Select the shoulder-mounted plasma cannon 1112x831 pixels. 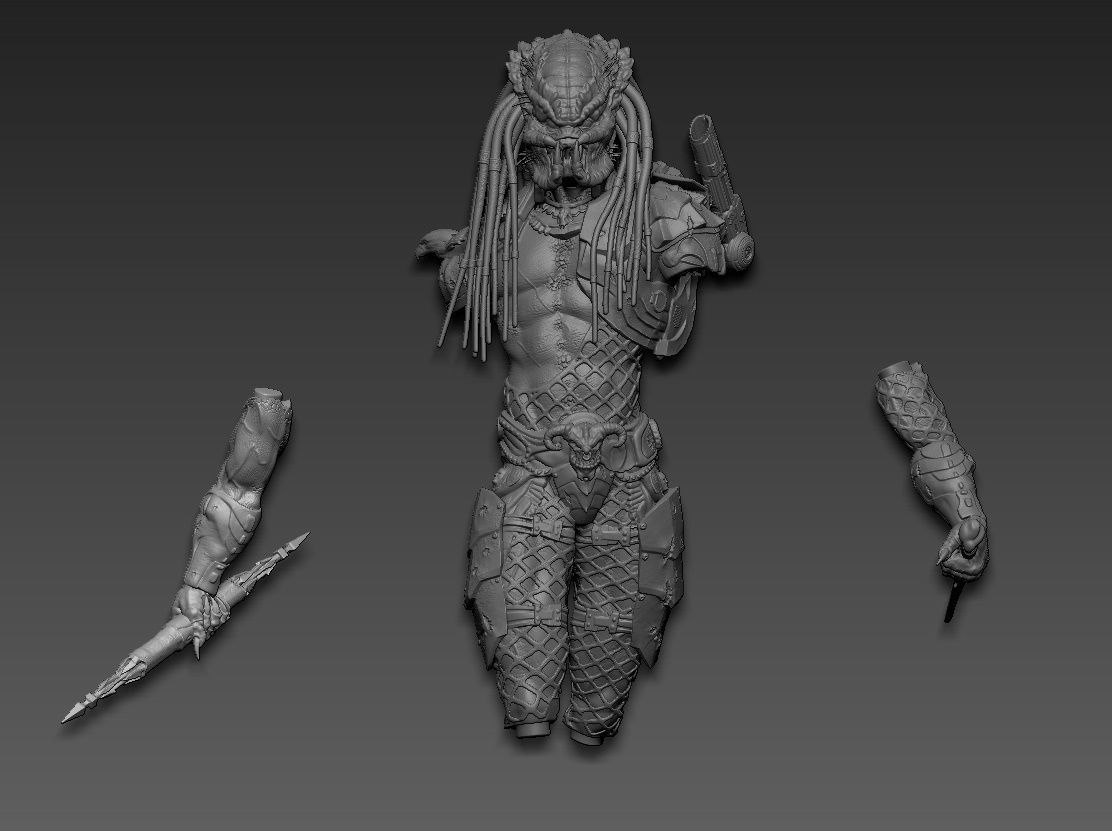coord(721,191)
